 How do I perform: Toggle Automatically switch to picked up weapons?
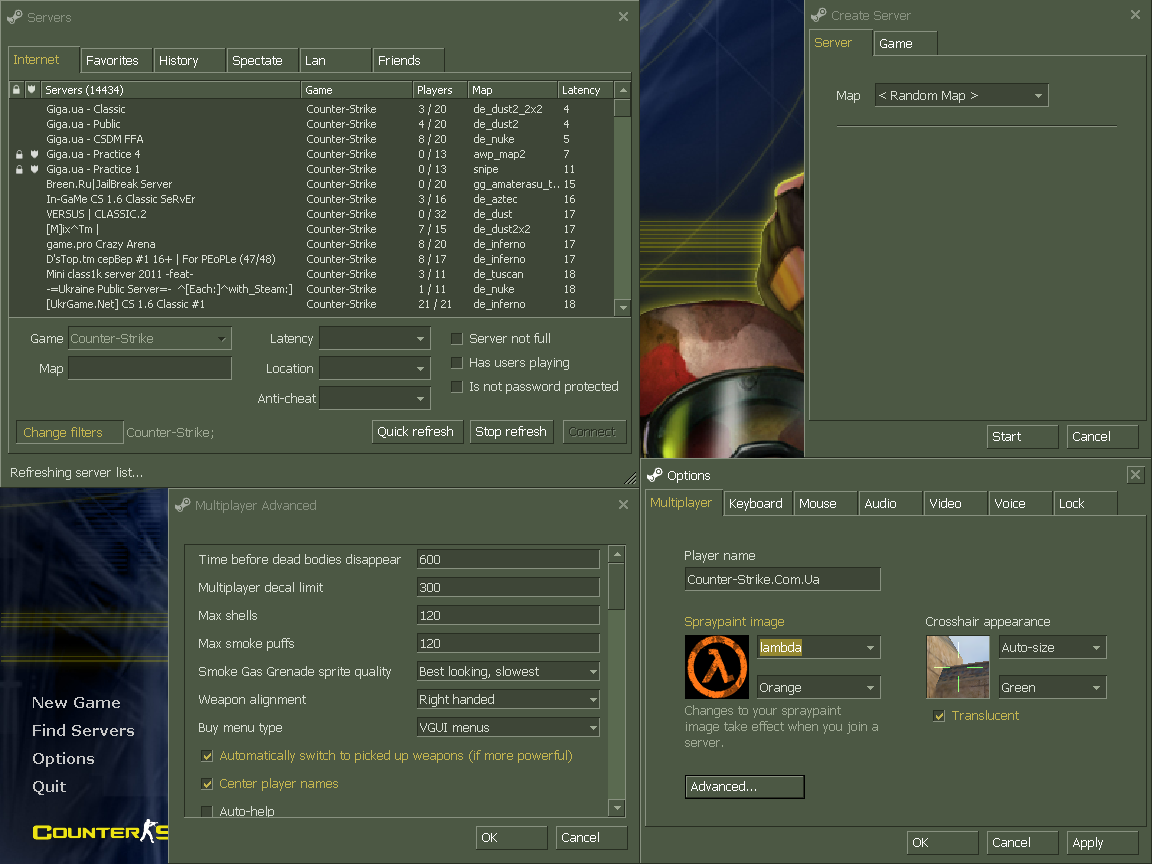tap(207, 756)
